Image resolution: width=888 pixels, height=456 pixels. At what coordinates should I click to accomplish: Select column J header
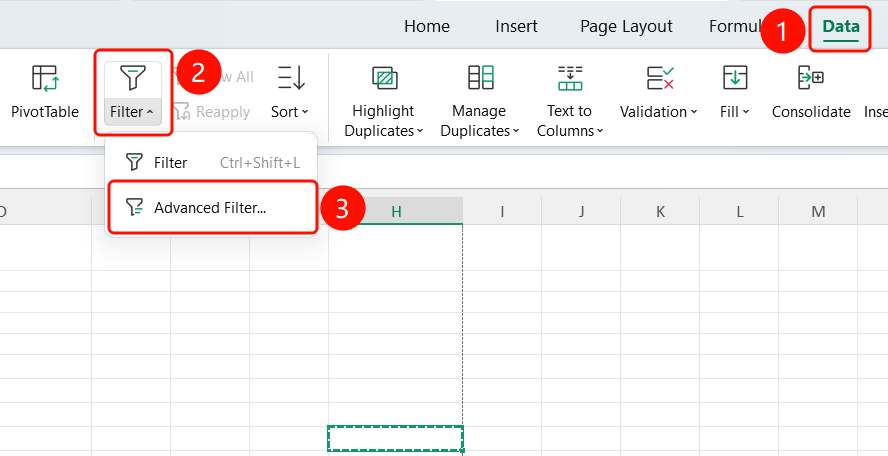click(x=581, y=211)
